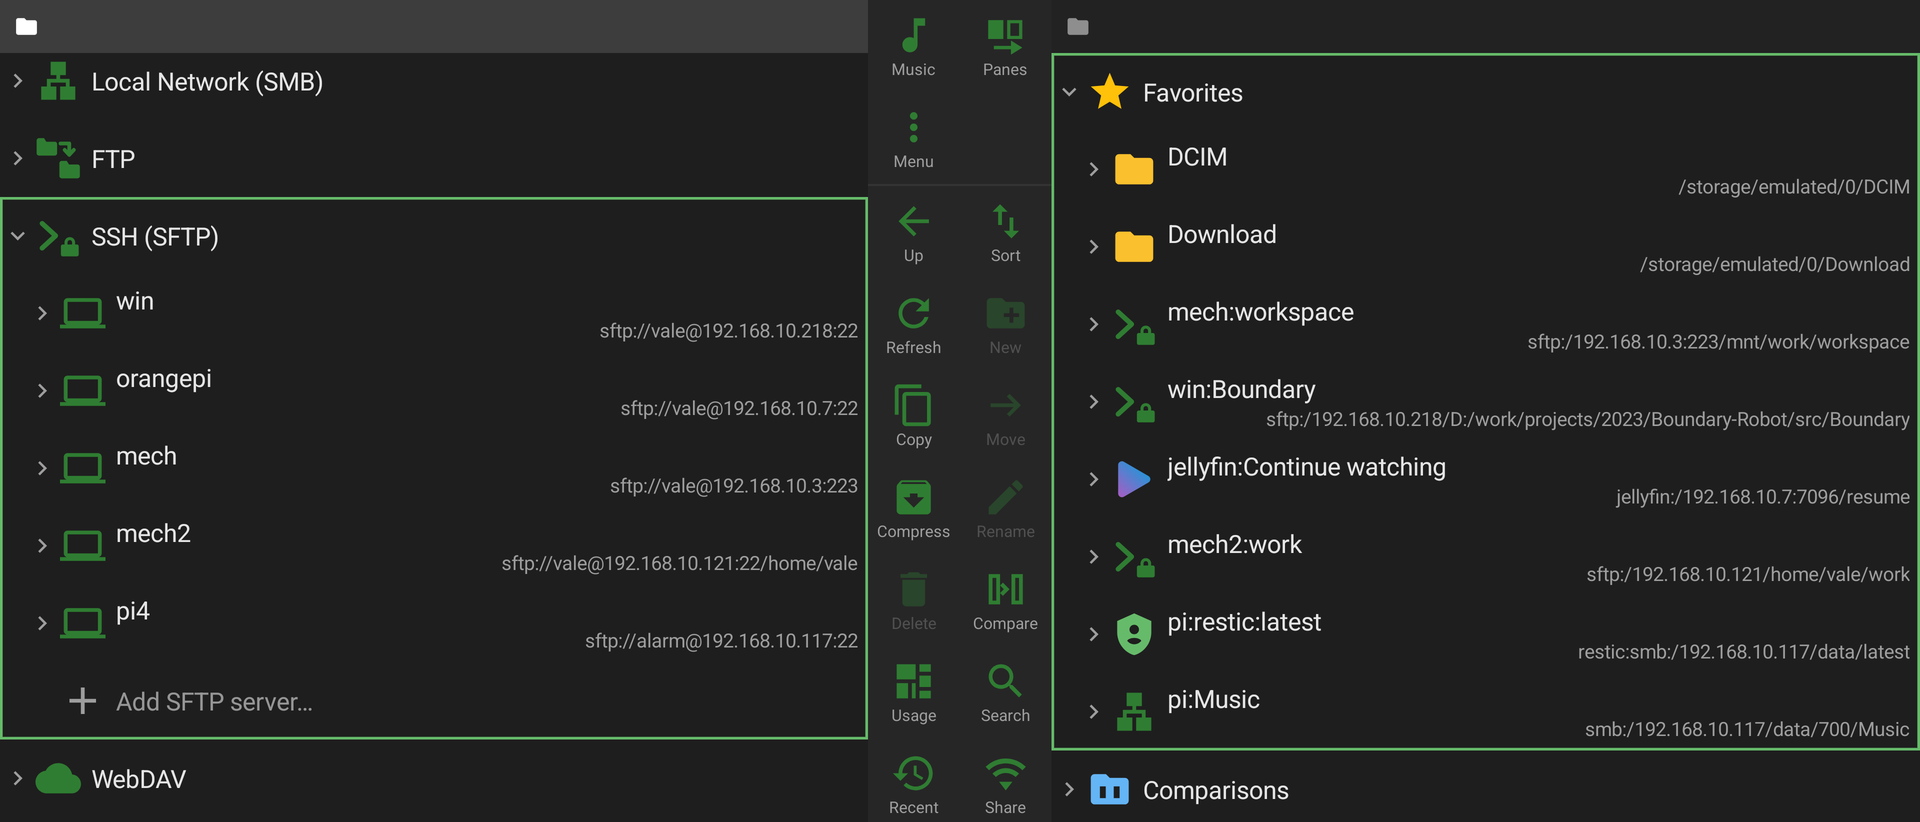1920x822 pixels.
Task: Click the jellyfin play triangle icon
Action: coord(1133,479)
